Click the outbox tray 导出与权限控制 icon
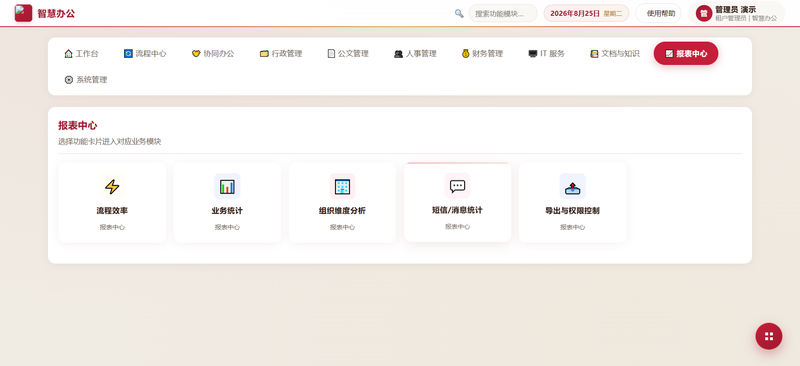This screenshot has height=366, width=800. point(572,187)
